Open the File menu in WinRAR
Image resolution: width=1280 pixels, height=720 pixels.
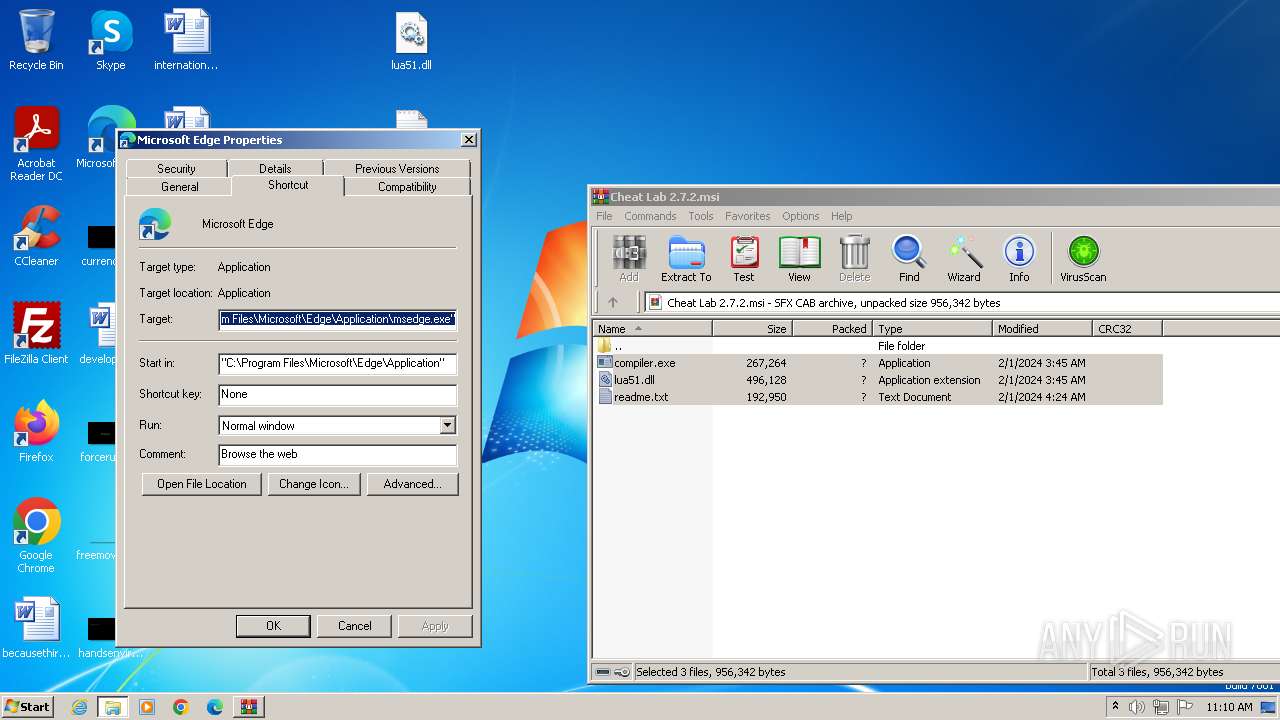click(604, 216)
